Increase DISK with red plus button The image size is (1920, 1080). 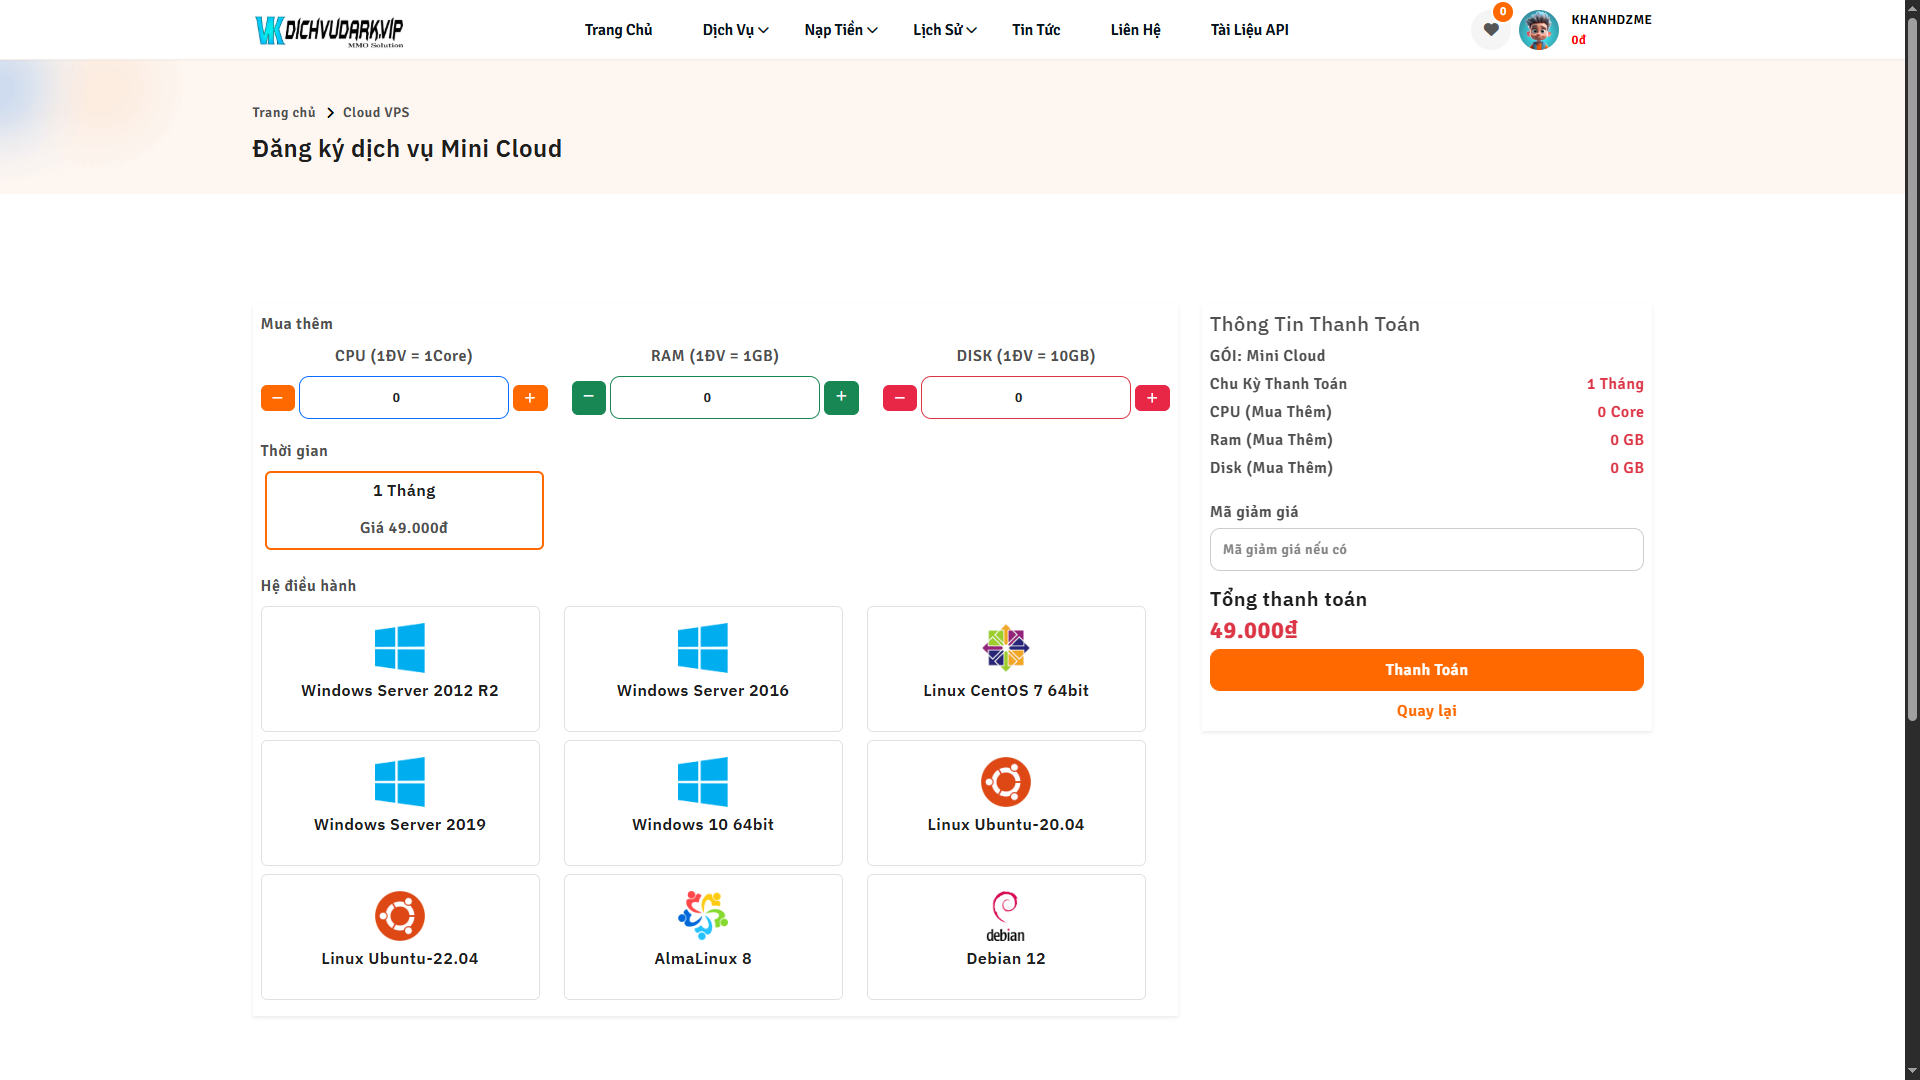[1152, 398]
